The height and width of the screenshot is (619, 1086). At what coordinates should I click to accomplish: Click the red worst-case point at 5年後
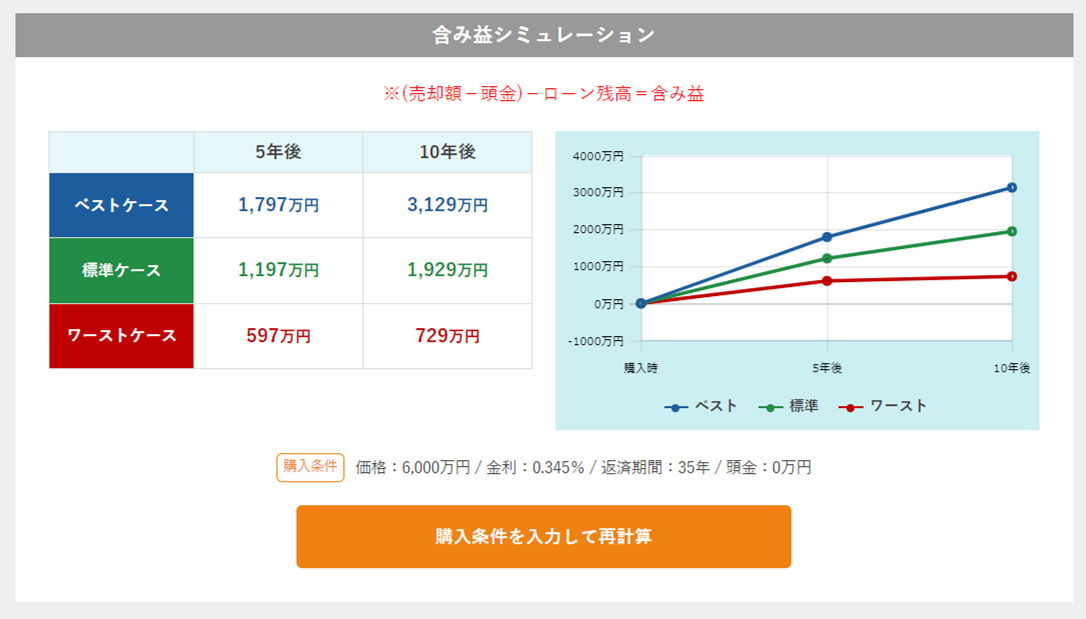point(827,281)
